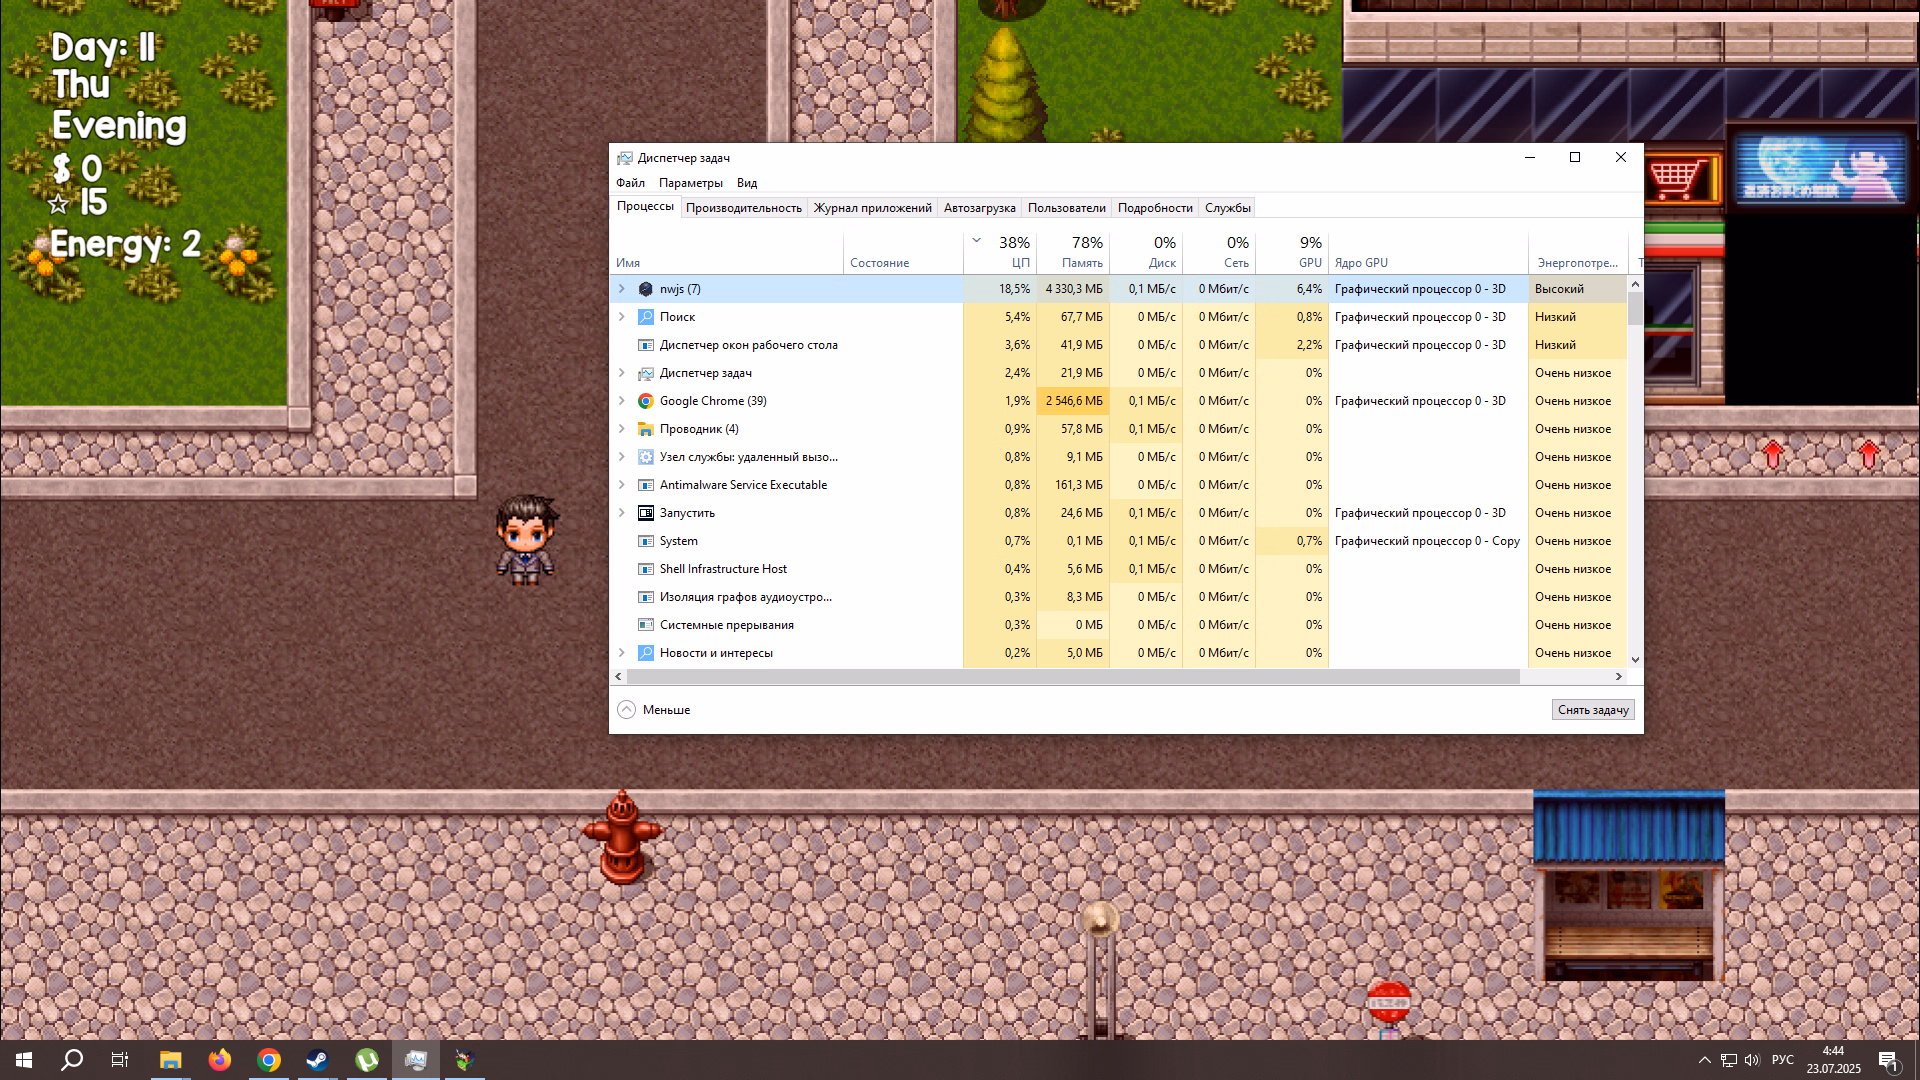Image resolution: width=1920 pixels, height=1080 pixels.
Task: Sort by the Ядро GPU column header
Action: pos(1428,253)
